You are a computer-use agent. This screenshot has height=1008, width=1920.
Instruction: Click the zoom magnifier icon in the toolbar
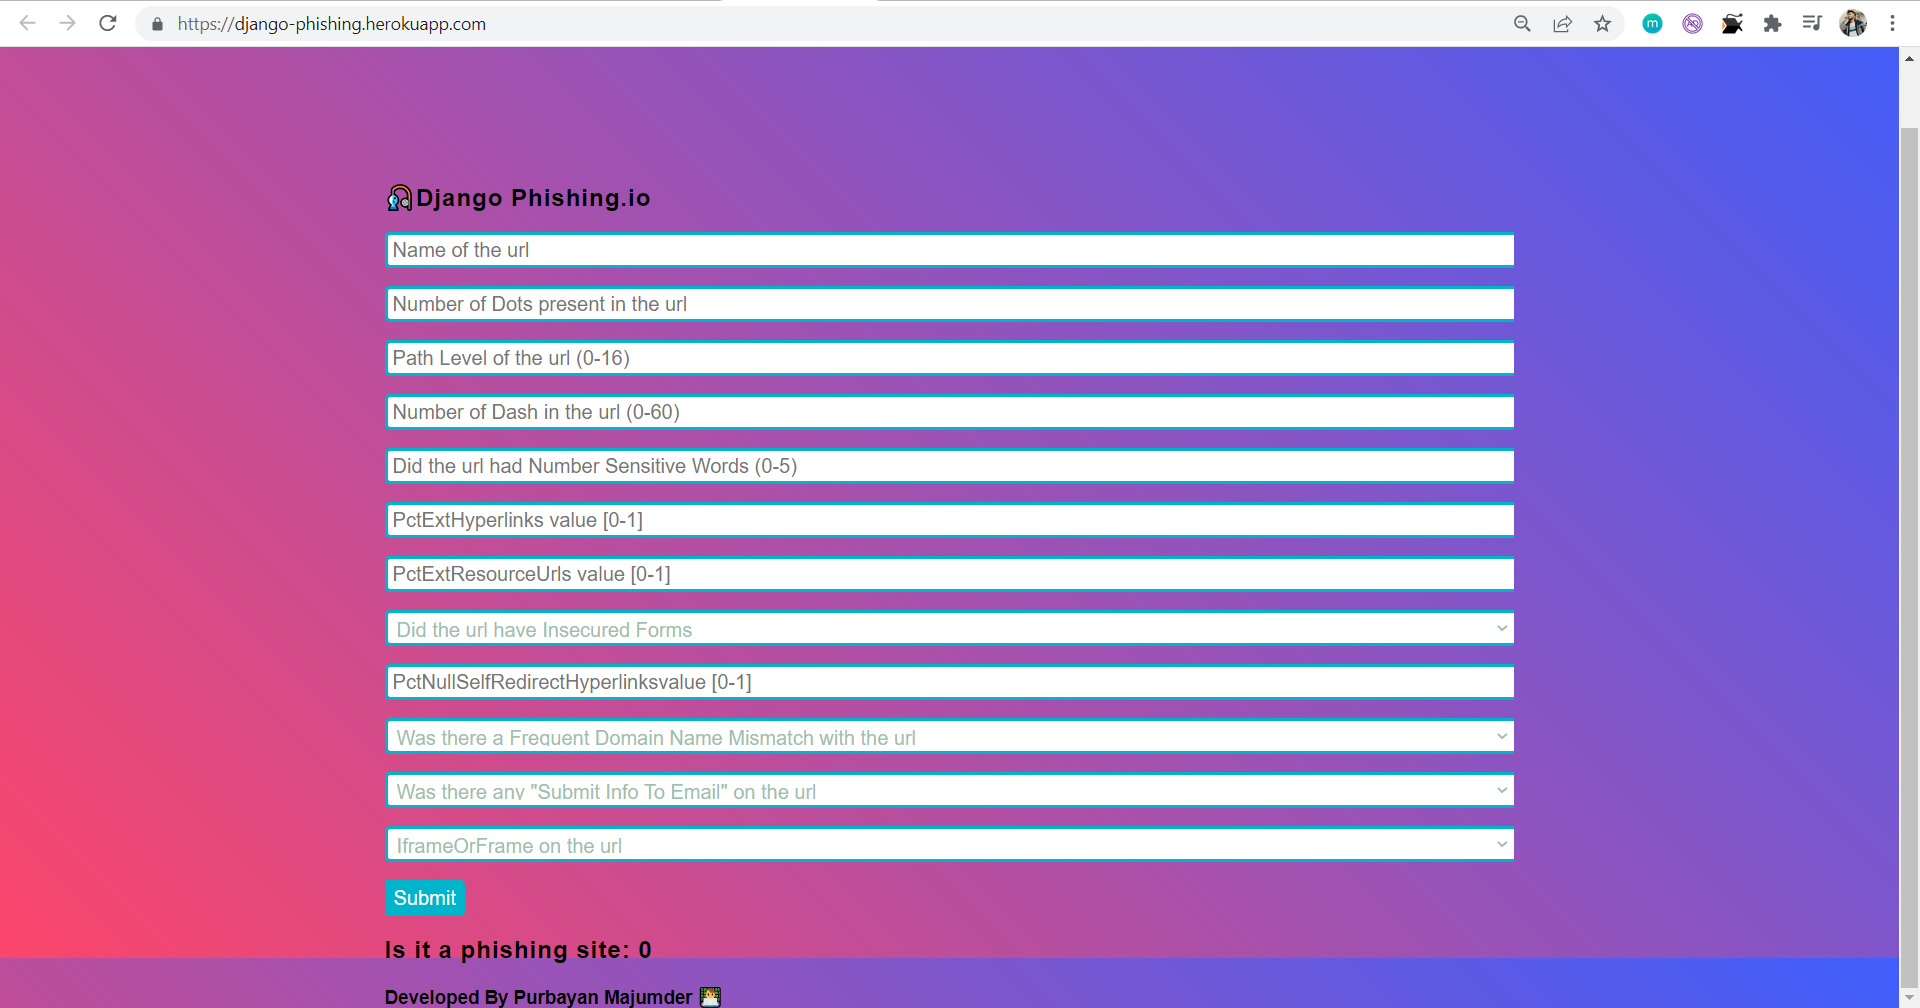[1522, 23]
